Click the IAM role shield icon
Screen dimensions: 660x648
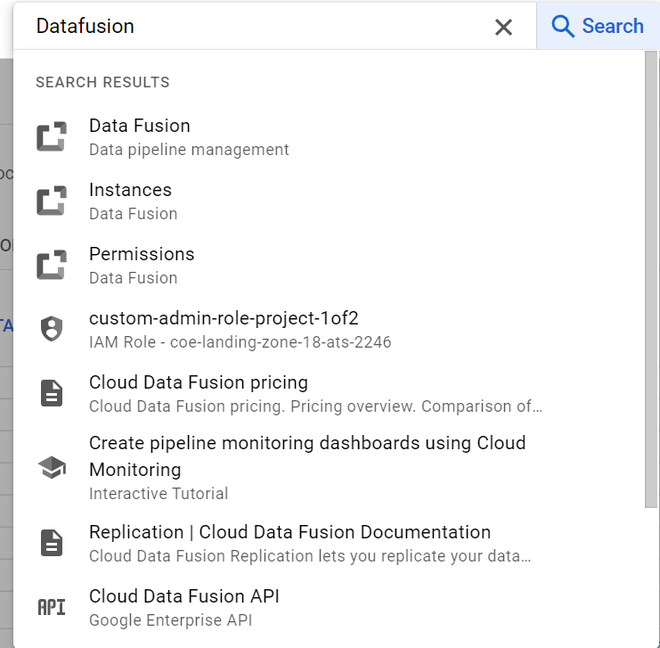tap(51, 329)
